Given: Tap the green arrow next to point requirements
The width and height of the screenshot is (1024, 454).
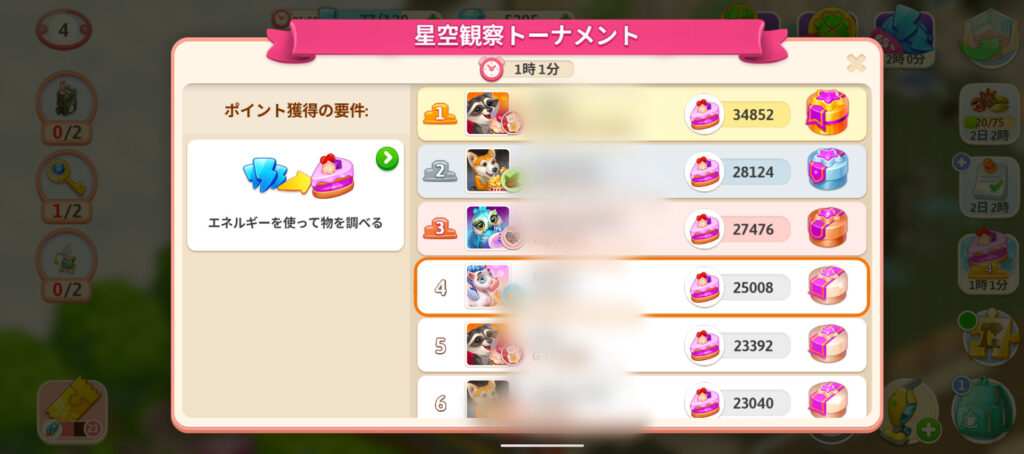Looking at the screenshot, I should click(387, 158).
